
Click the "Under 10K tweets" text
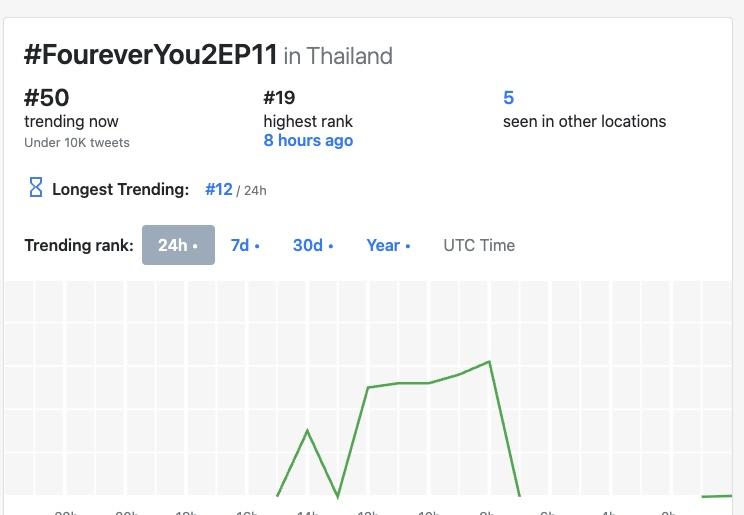point(77,142)
